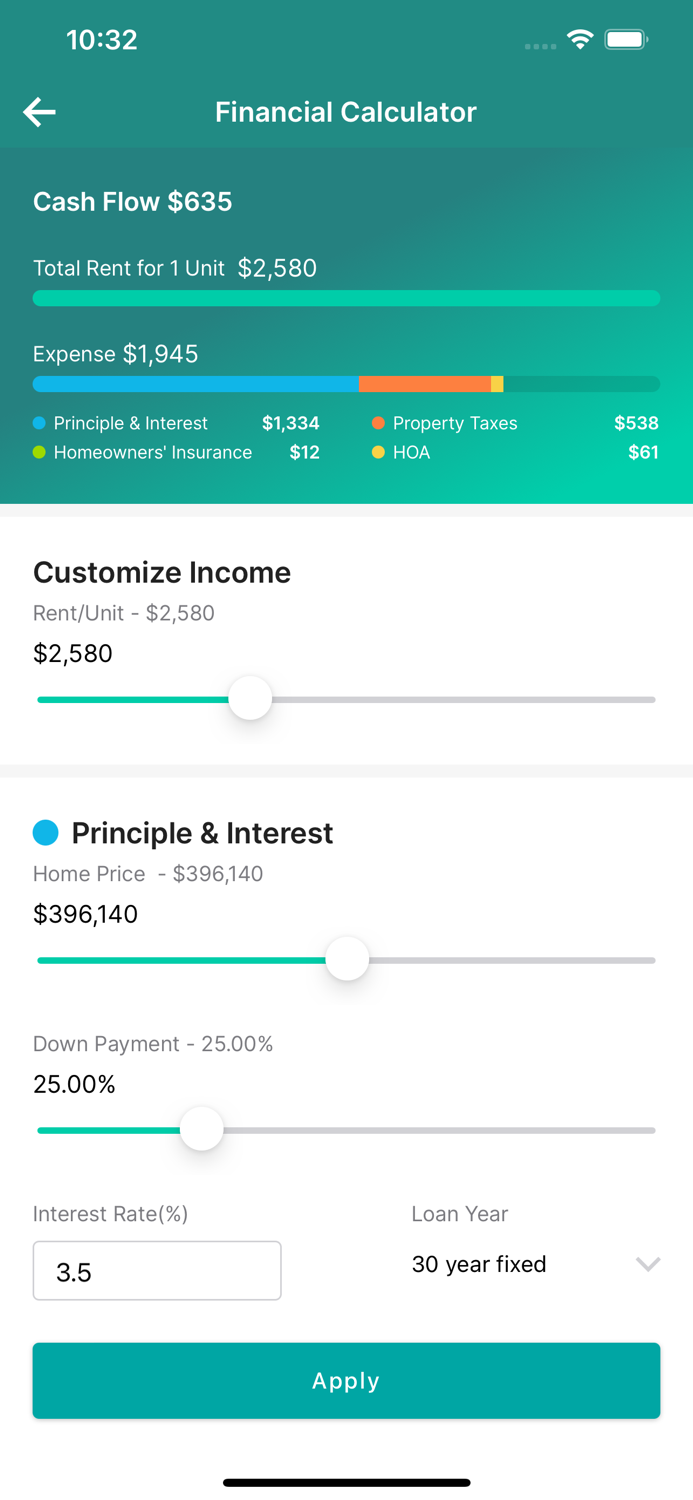693x1500 pixels.
Task: Click the orange Property Taxes legend dot
Action: pos(379,423)
